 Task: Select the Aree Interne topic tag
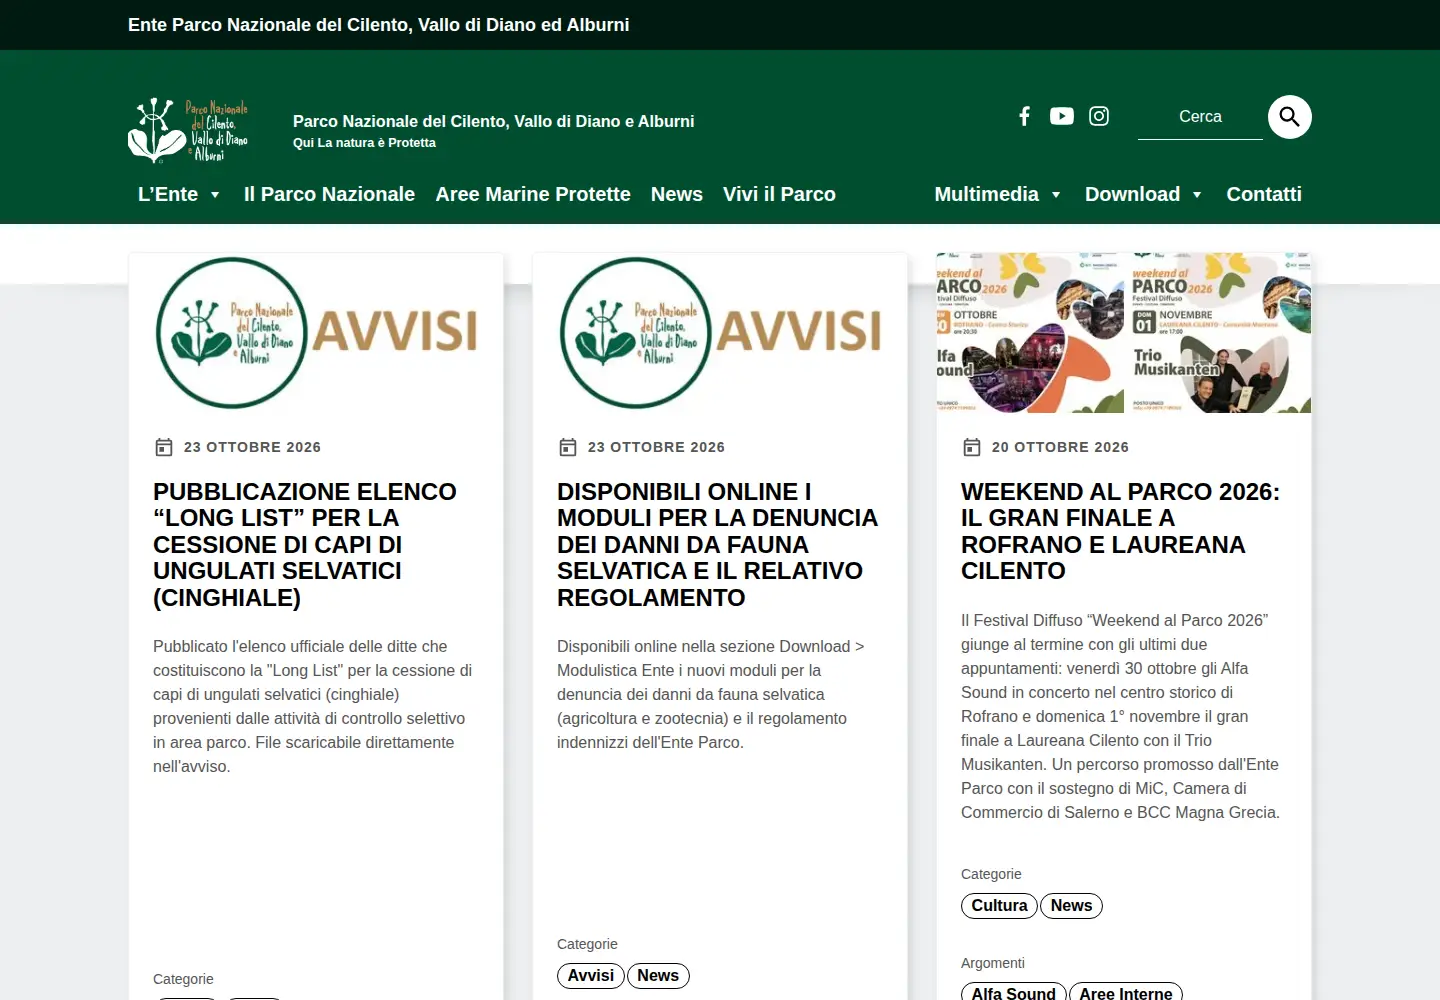coord(1126,992)
